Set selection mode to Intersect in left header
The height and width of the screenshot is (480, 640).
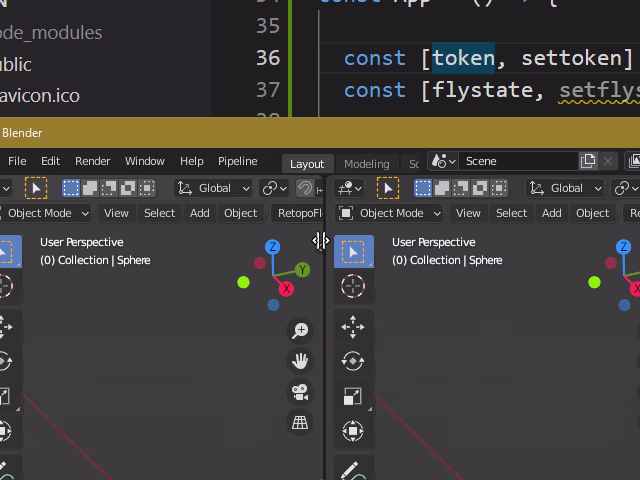(147, 188)
